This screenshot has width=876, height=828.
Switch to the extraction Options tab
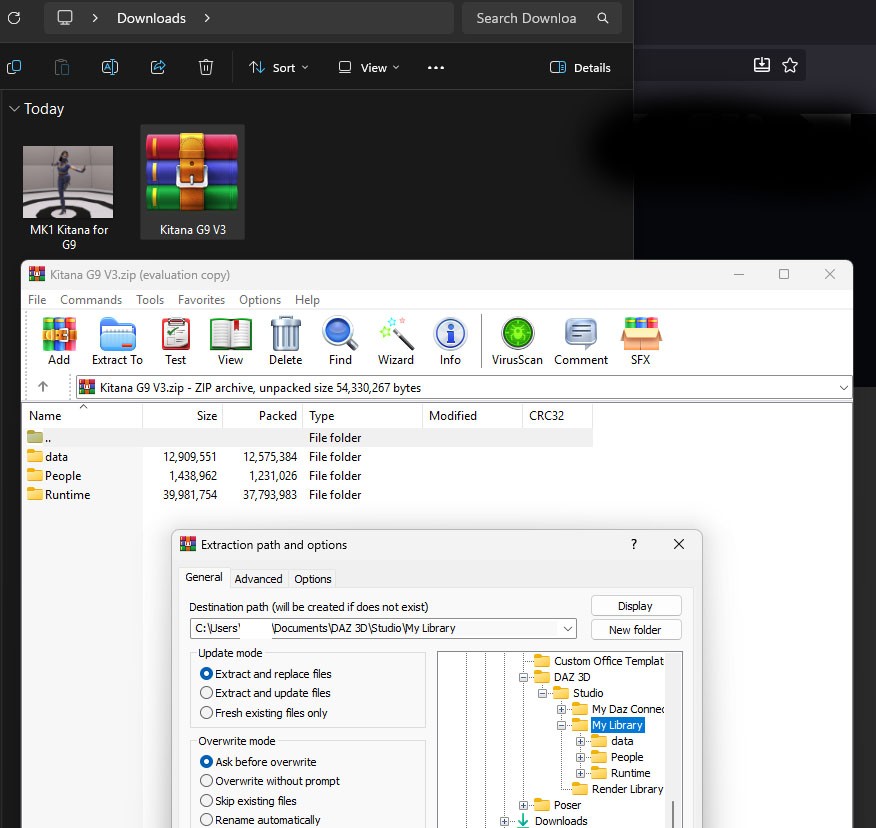click(313, 579)
